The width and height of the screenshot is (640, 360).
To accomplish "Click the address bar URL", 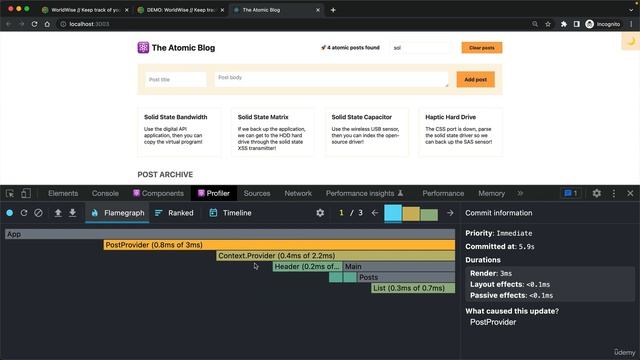I will (x=89, y=24).
